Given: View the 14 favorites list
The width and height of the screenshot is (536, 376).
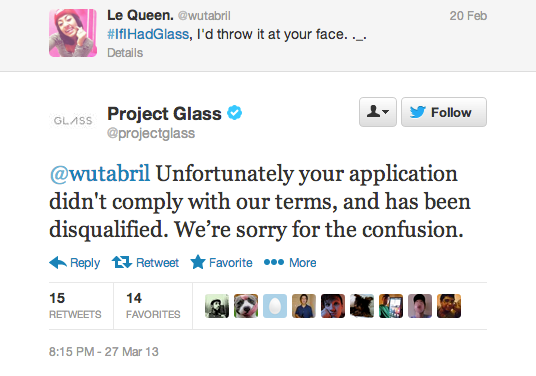Looking at the screenshot, I should click(x=153, y=306).
